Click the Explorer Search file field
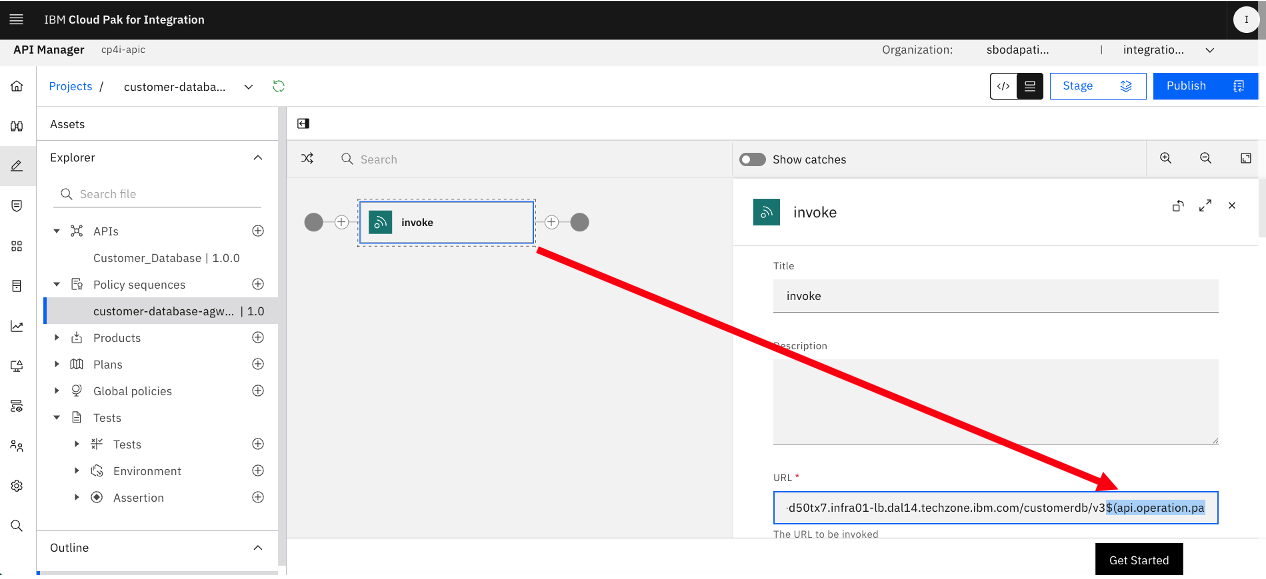The width and height of the screenshot is (1266, 579). click(x=157, y=194)
